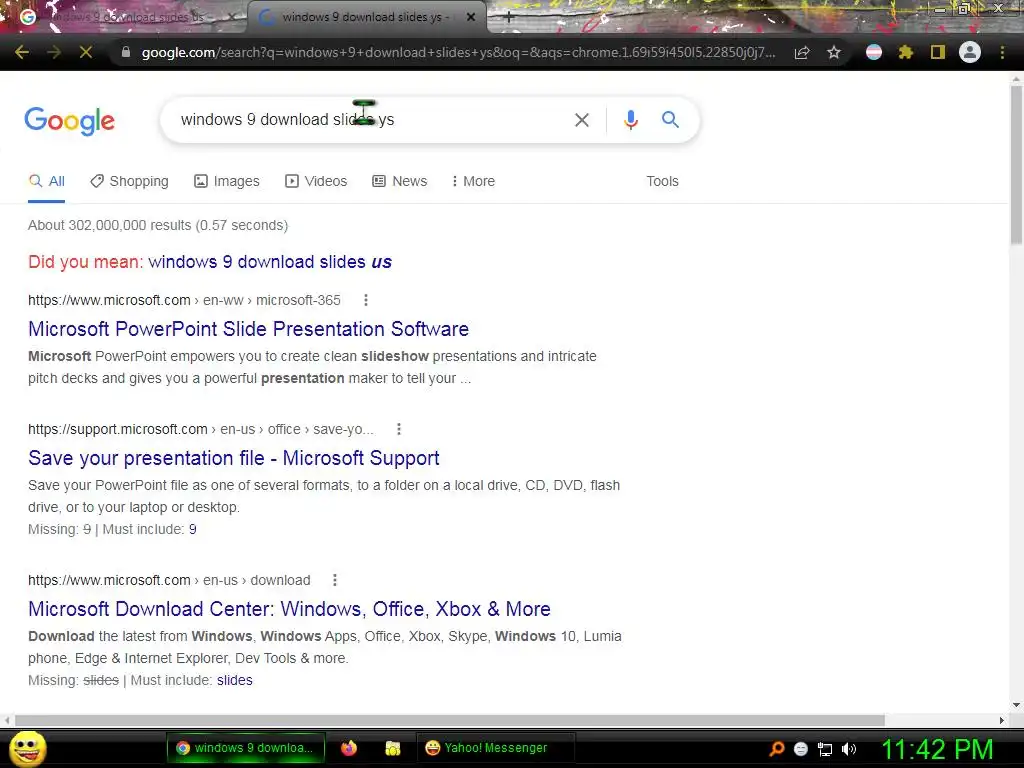Image resolution: width=1024 pixels, height=768 pixels.
Task: Select the Chrome window taskbar button
Action: [x=246, y=748]
